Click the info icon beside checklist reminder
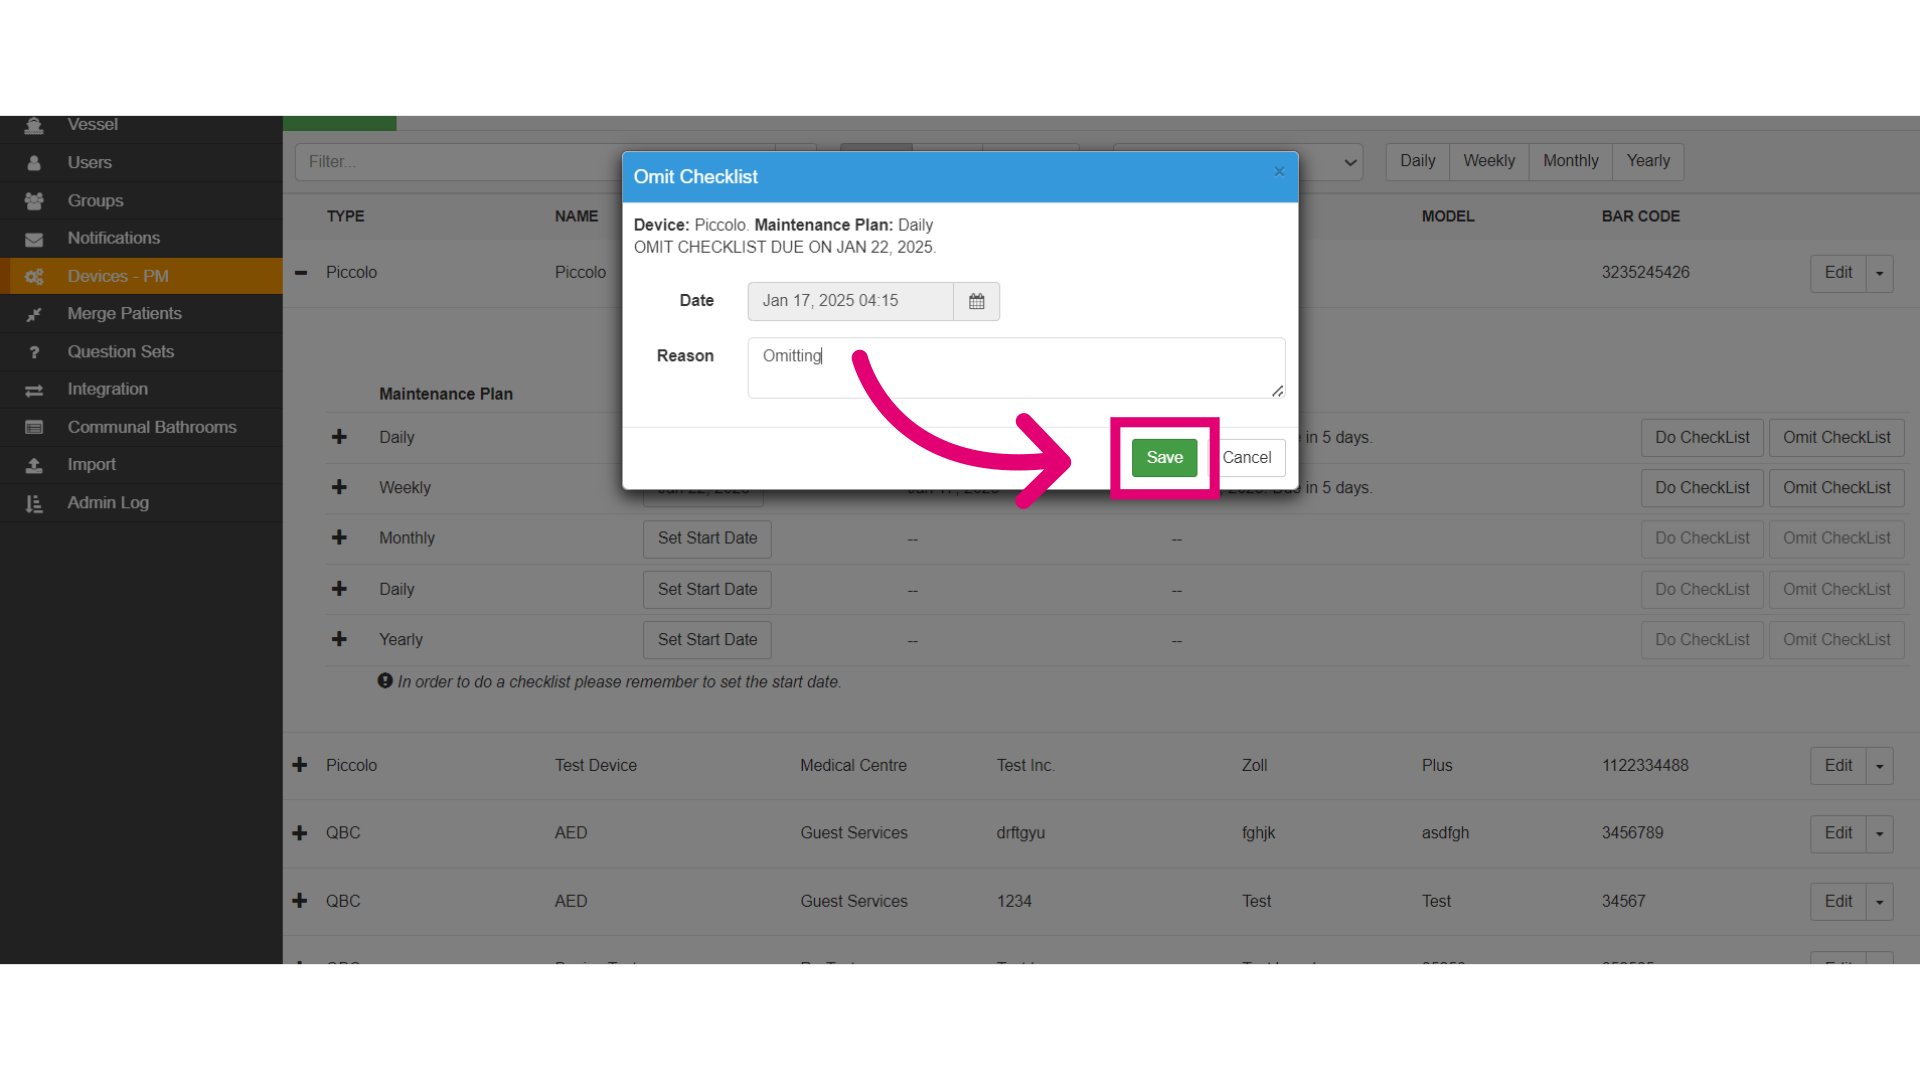 385,681
